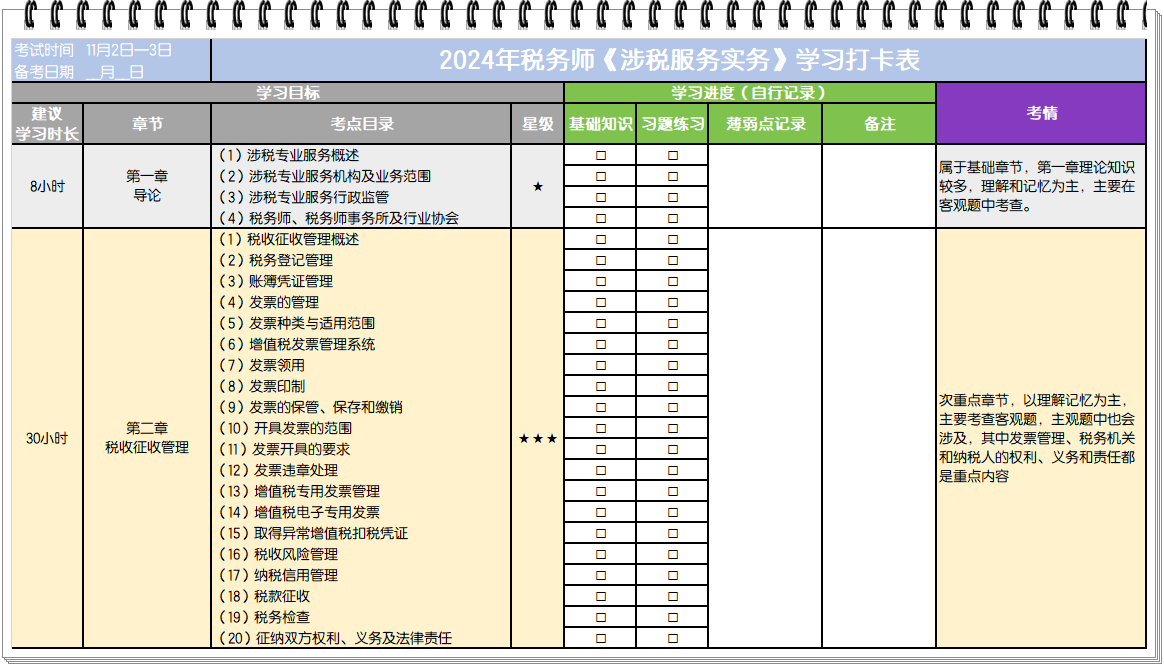Select the 学习目标 header cell

(287, 93)
